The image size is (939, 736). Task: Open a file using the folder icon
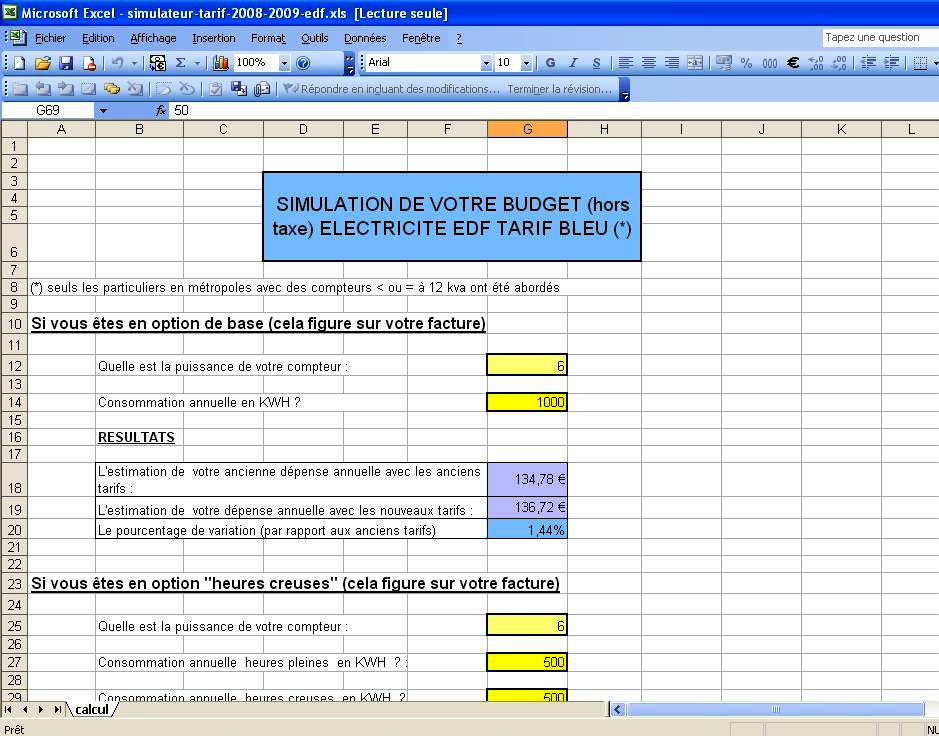43,63
